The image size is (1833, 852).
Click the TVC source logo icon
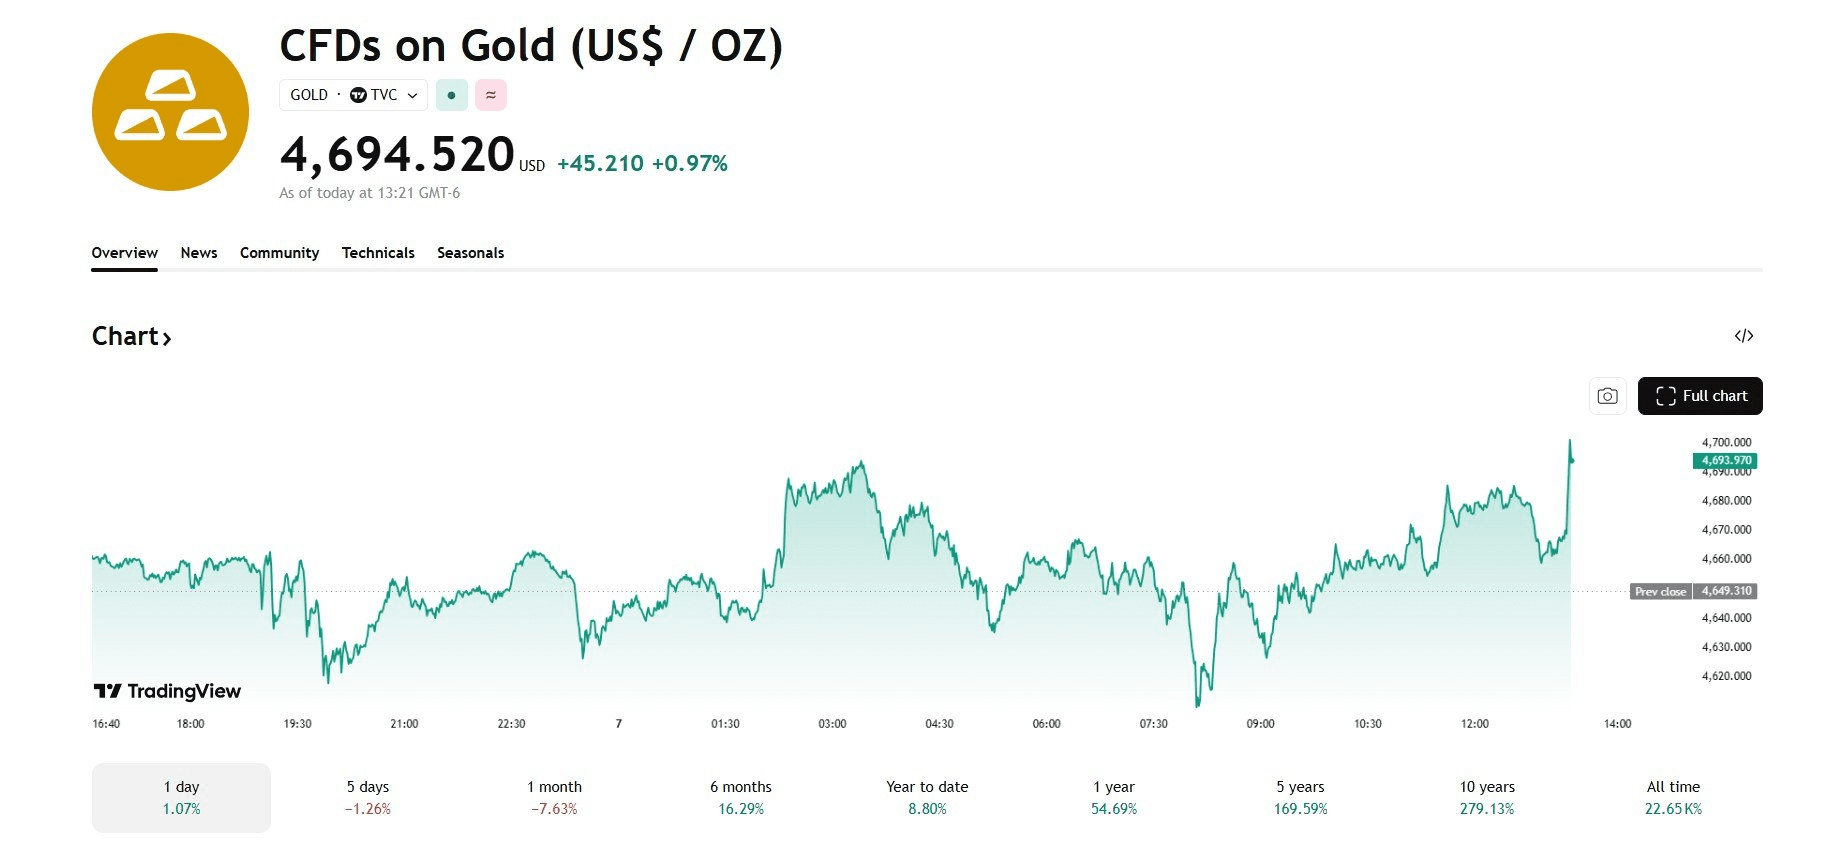click(359, 95)
